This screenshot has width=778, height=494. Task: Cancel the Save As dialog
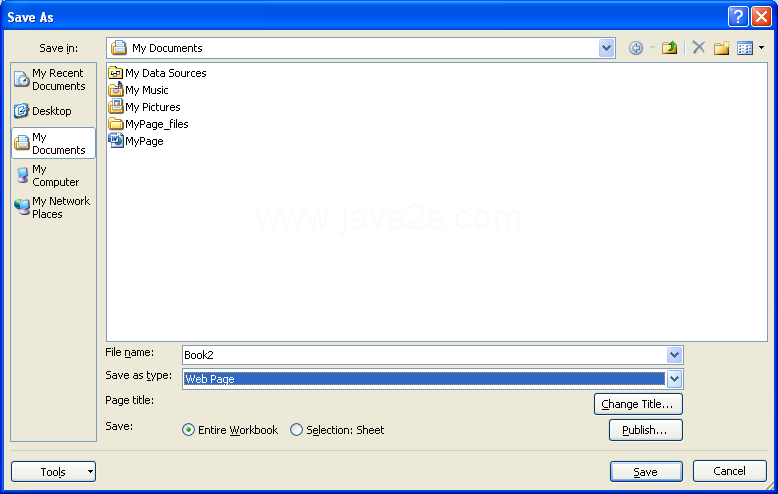click(729, 471)
